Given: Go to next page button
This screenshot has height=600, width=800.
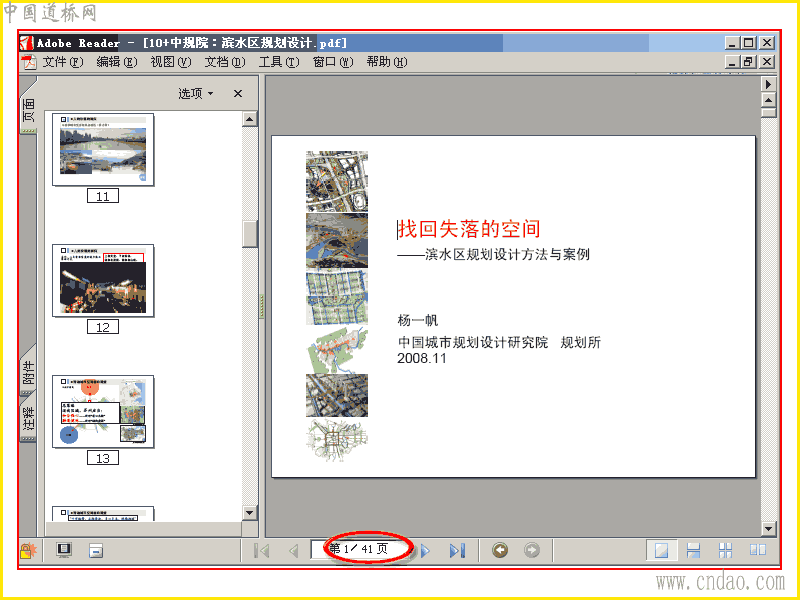Looking at the screenshot, I should [x=425, y=551].
